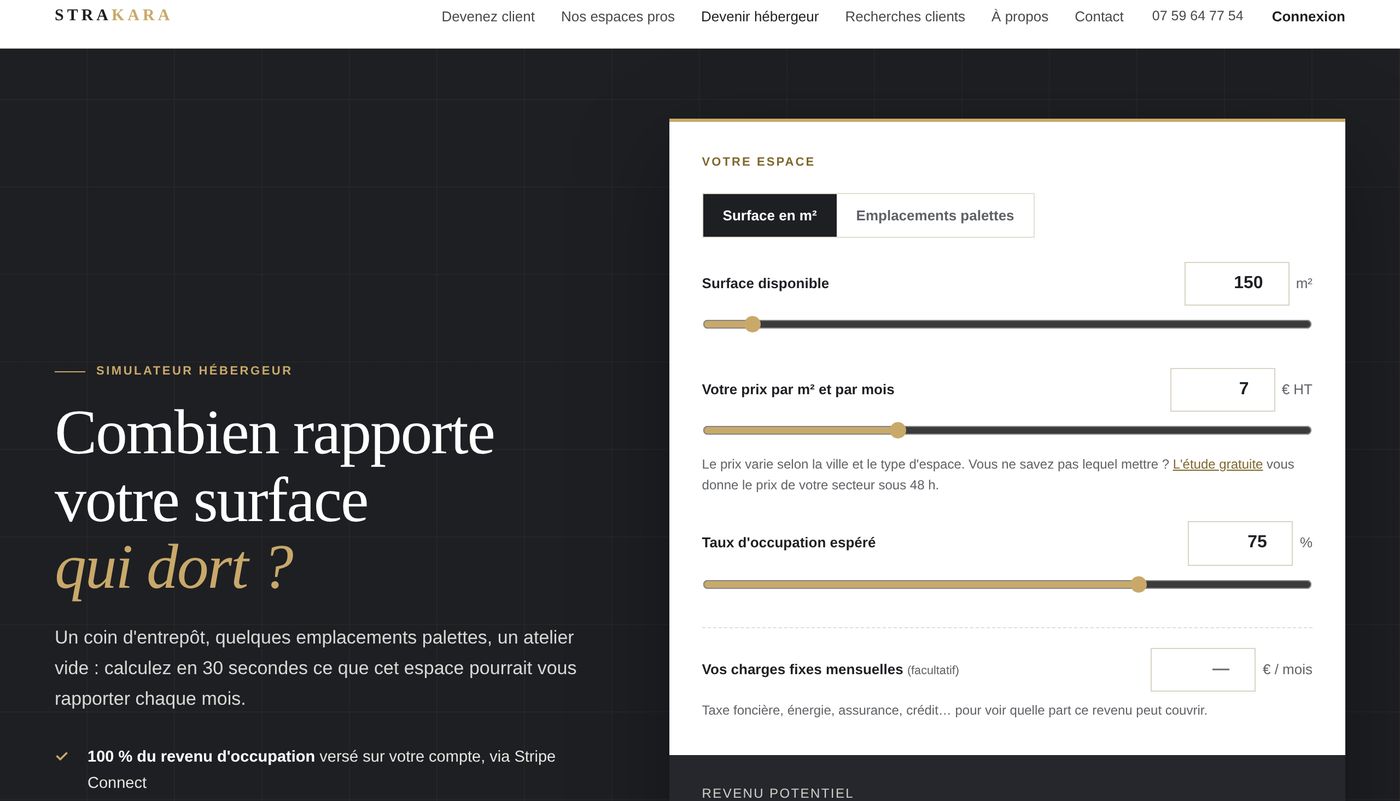Click the Taux d'occupation espéré label

coord(789,542)
